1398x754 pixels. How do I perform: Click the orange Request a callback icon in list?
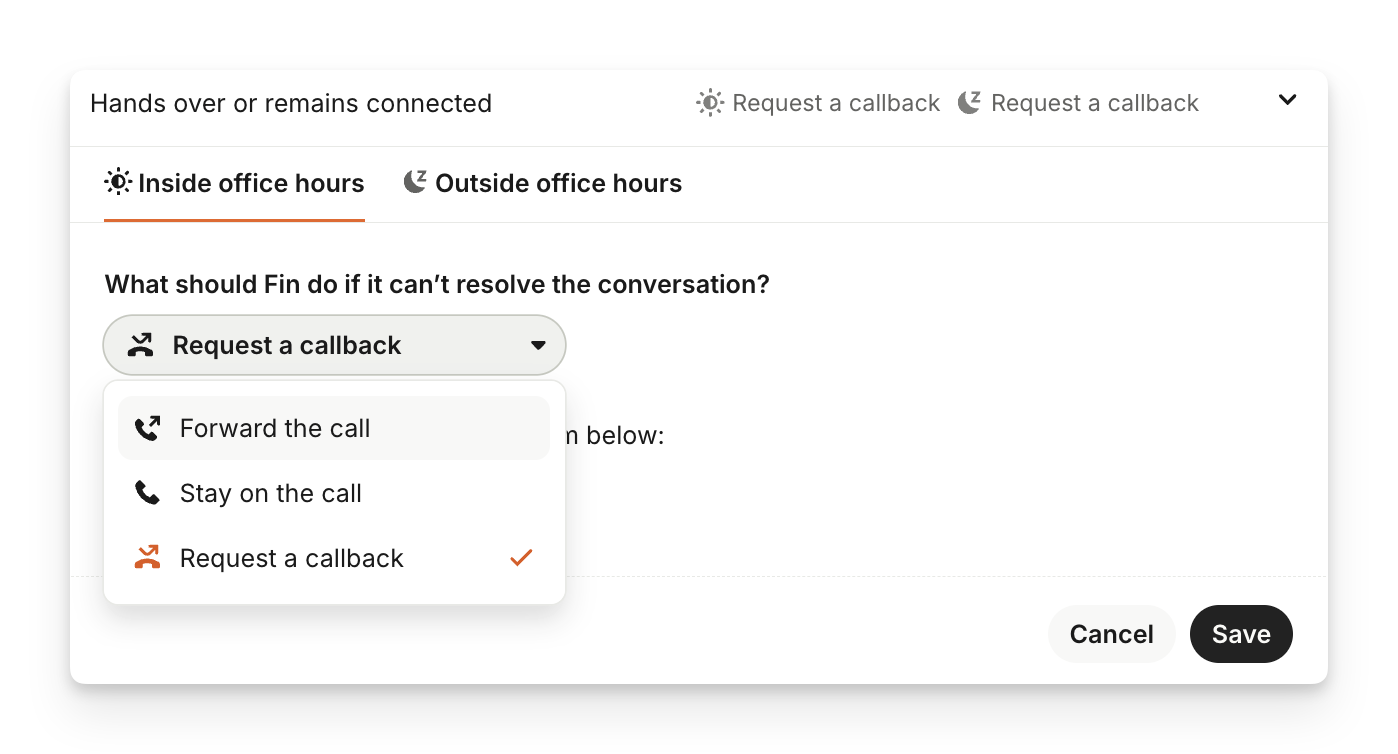tap(147, 558)
